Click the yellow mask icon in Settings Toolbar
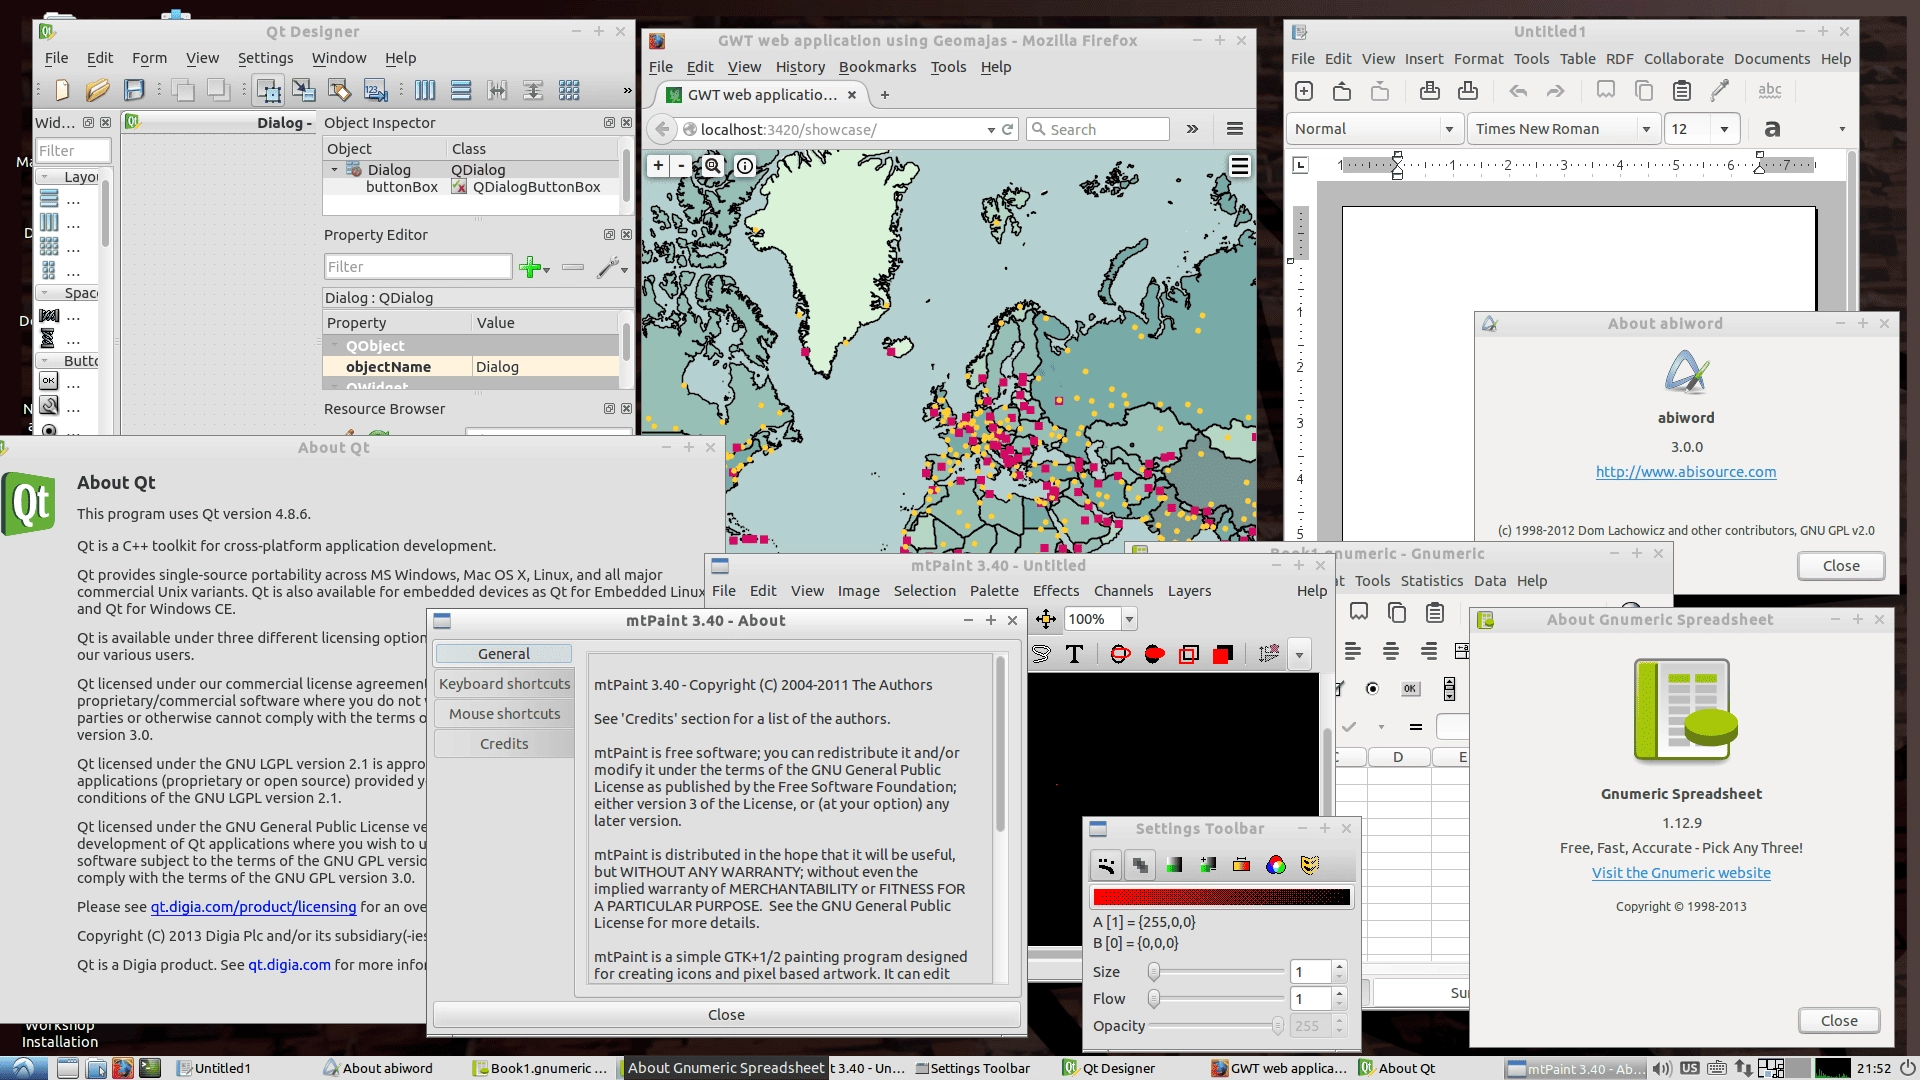The image size is (1920, 1080). click(1310, 865)
